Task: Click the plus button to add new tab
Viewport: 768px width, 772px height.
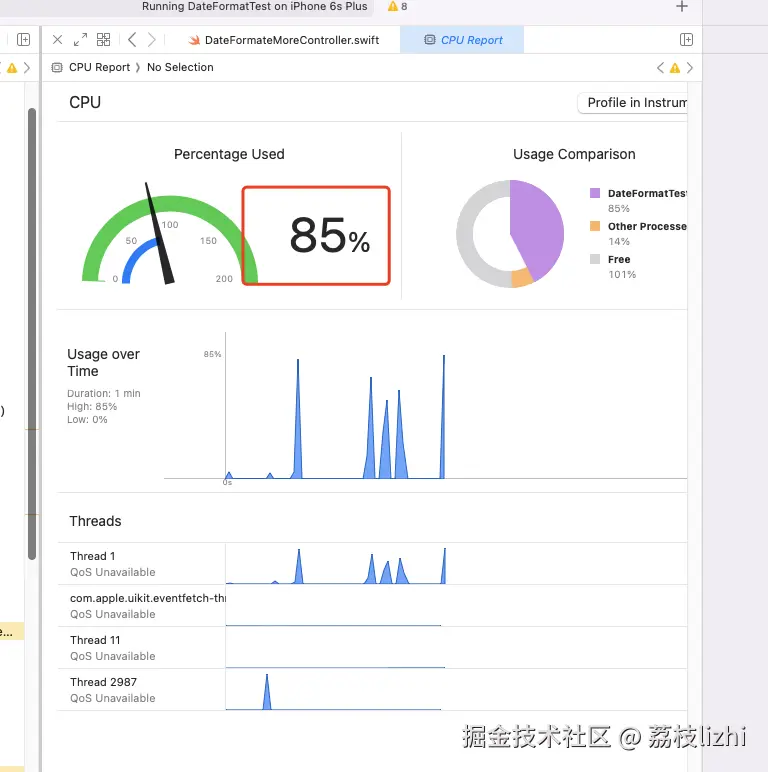Action: 682,6
